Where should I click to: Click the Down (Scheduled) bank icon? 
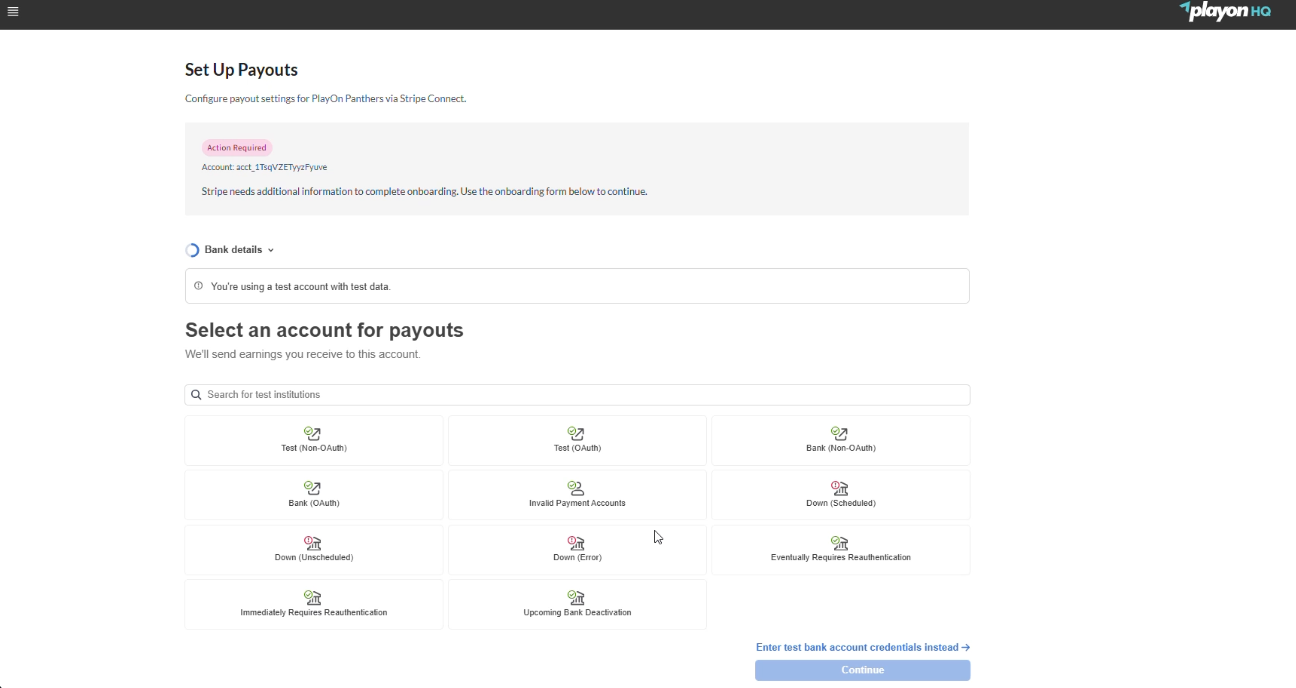pyautogui.click(x=840, y=489)
